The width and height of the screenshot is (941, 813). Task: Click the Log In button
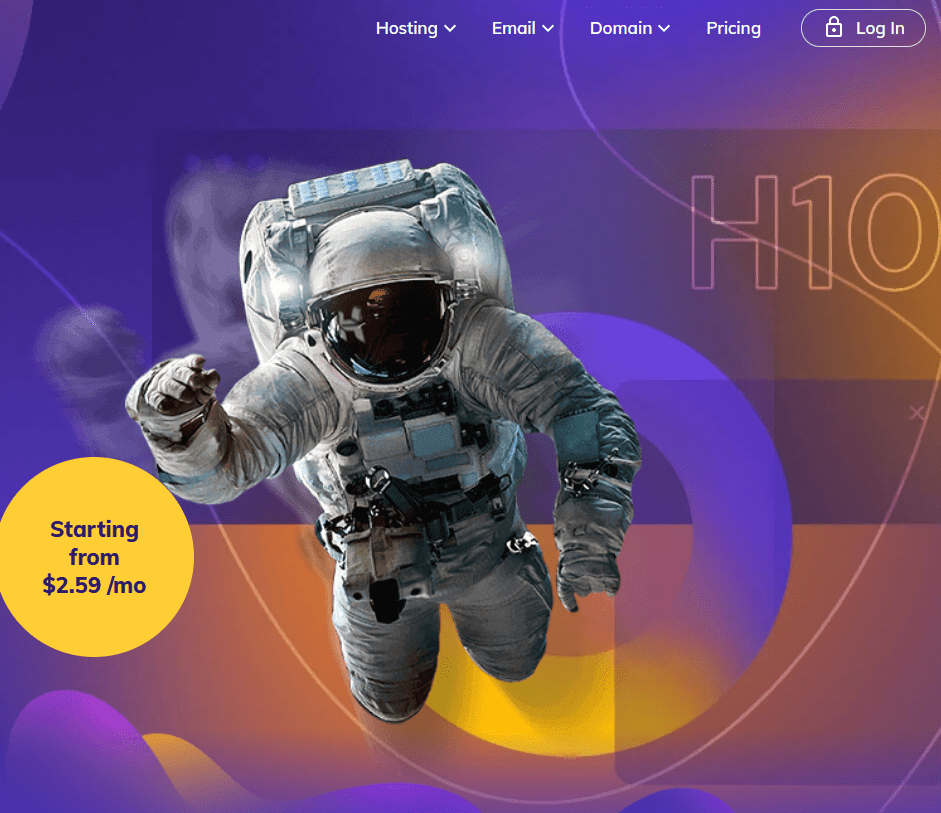pyautogui.click(x=863, y=28)
